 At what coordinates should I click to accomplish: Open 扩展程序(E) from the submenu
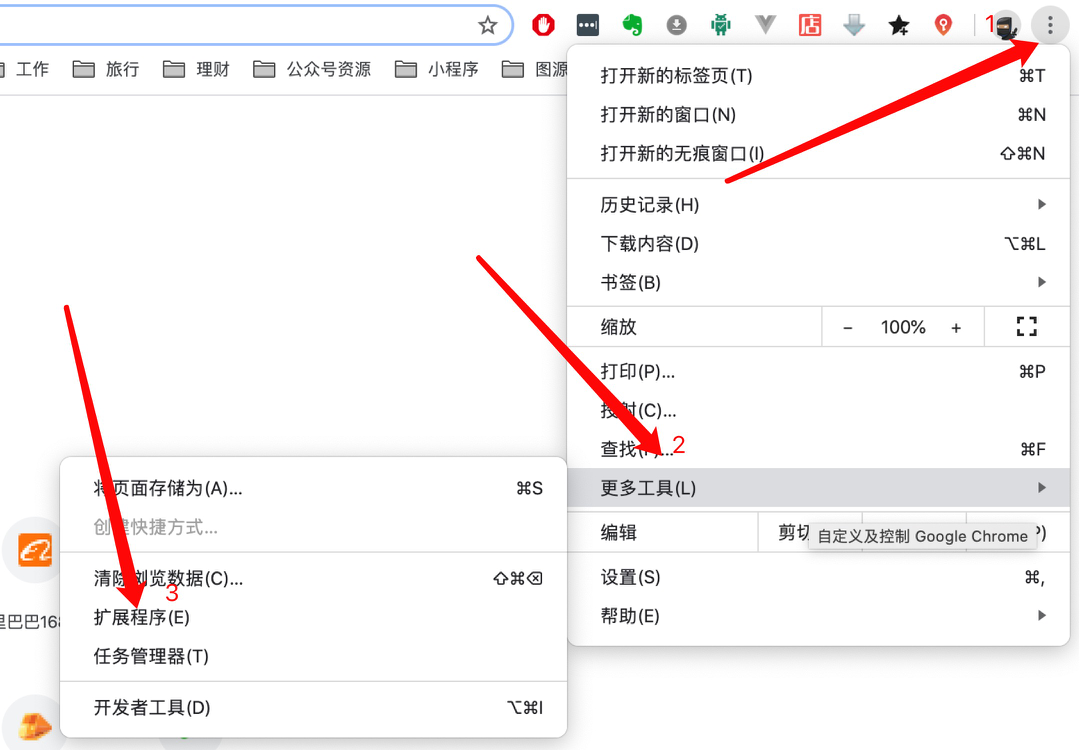click(x=313, y=617)
